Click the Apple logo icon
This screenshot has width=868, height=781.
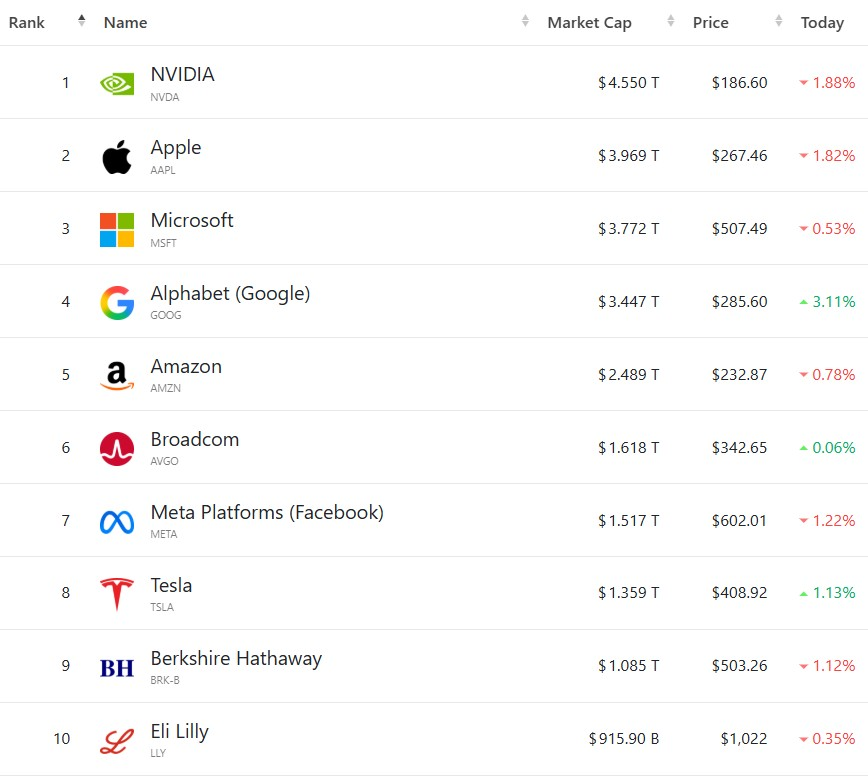[x=117, y=156]
